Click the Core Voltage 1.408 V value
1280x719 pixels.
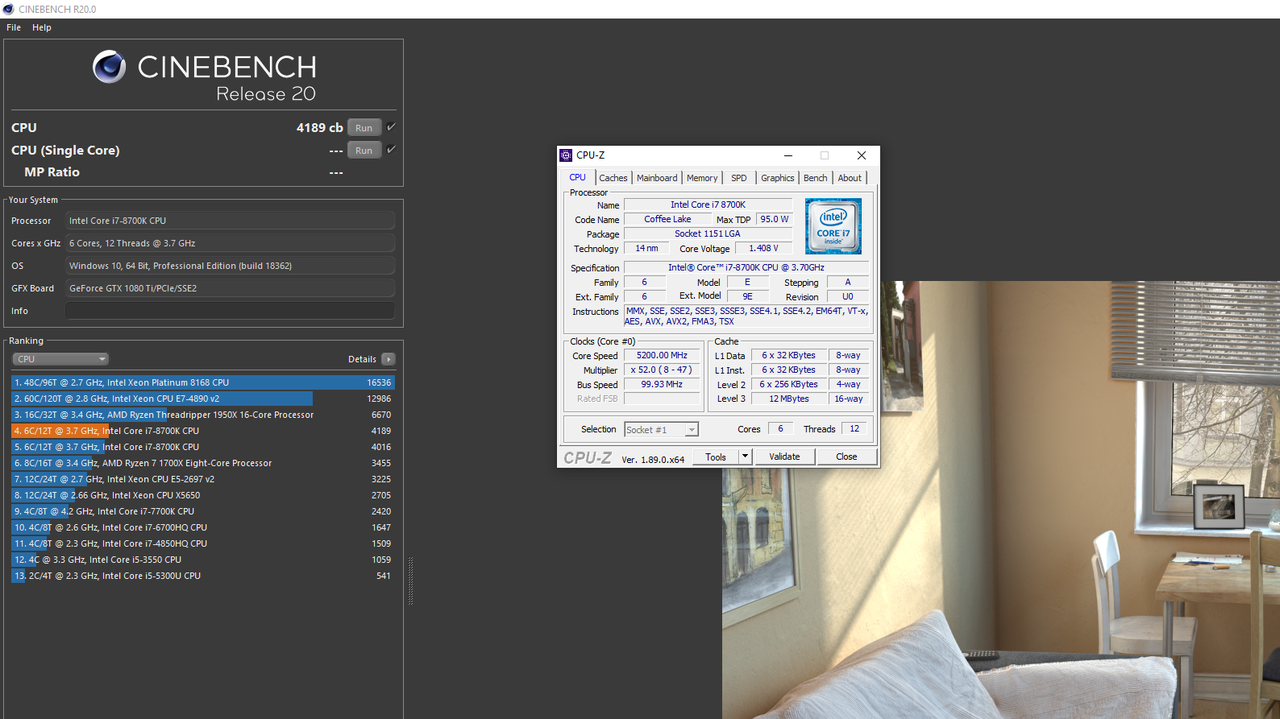pos(763,248)
